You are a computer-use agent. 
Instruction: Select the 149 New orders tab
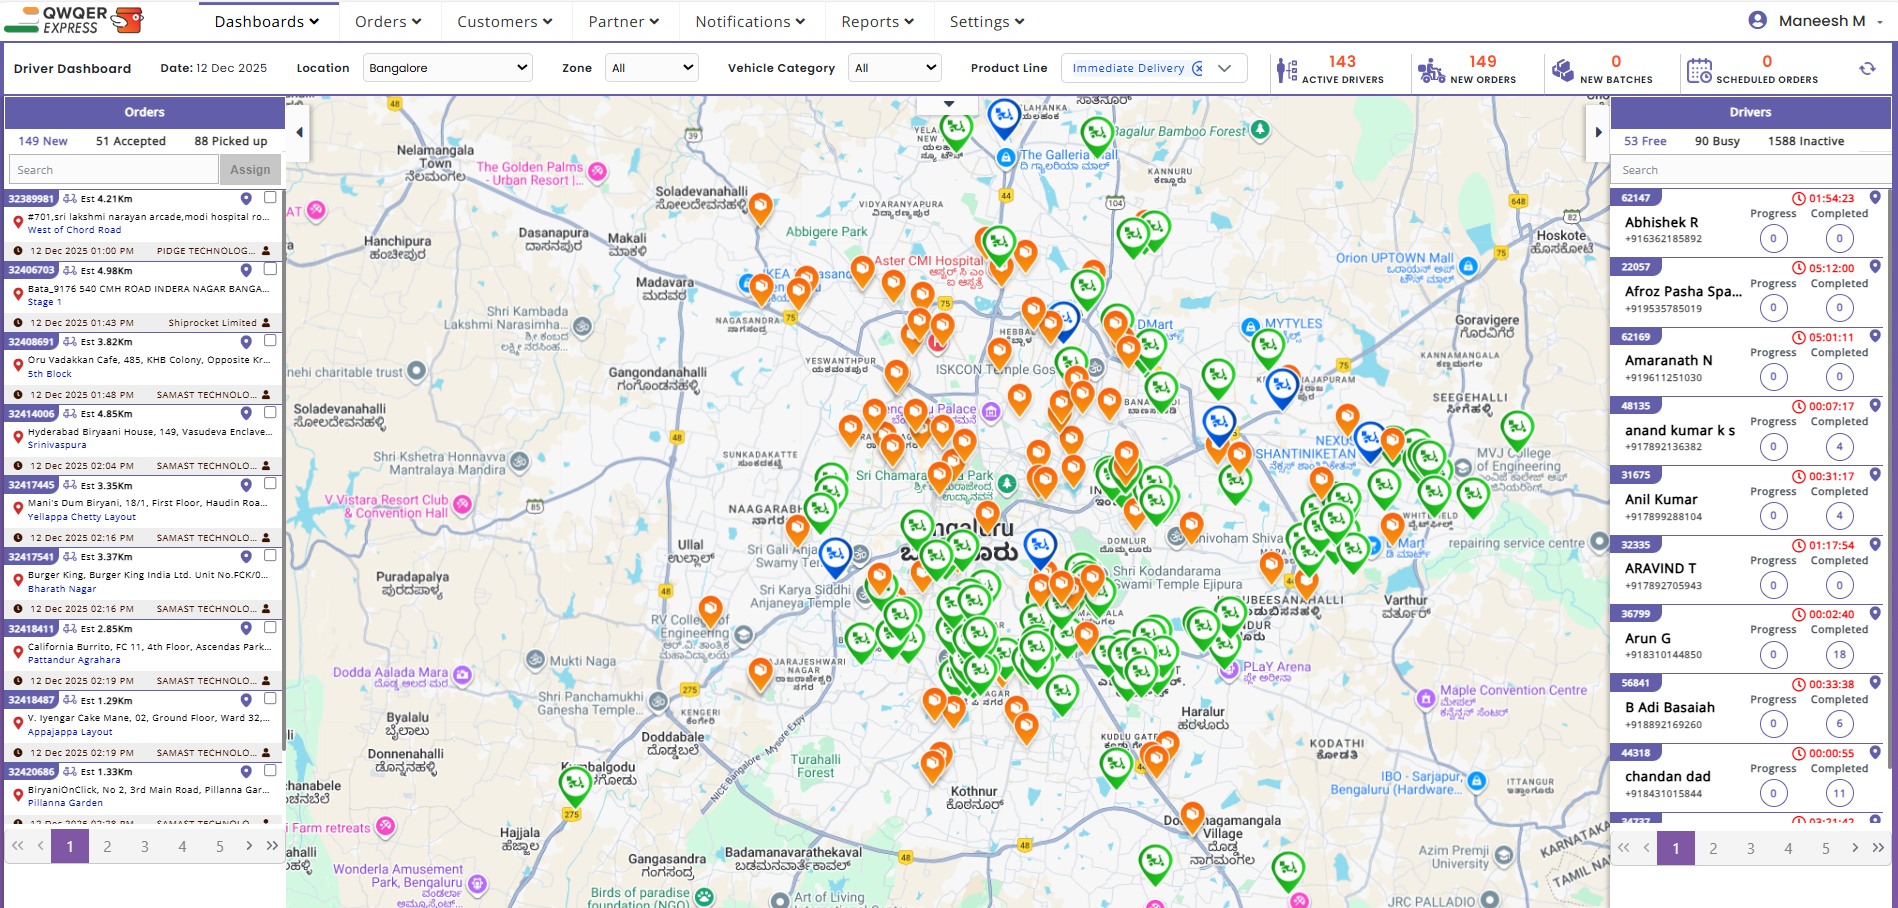click(43, 141)
